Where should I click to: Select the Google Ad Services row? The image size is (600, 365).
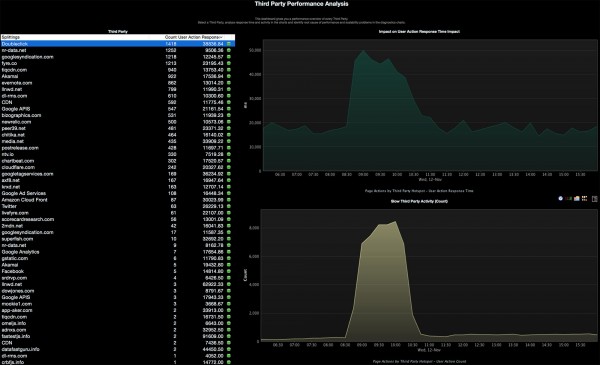click(x=117, y=194)
